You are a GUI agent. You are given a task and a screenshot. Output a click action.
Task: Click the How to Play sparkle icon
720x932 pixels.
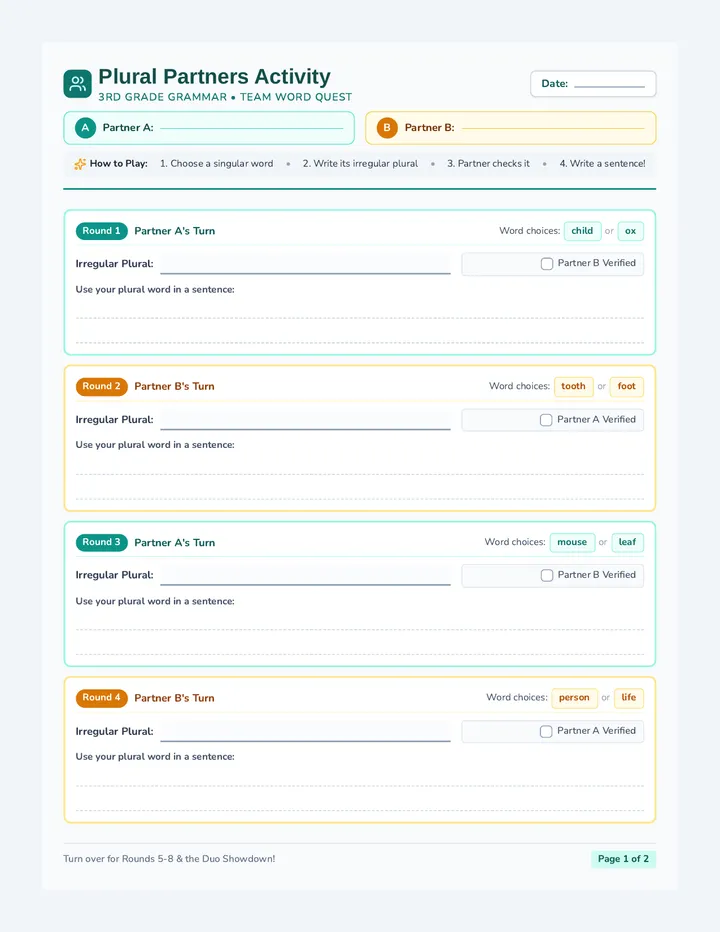point(80,164)
